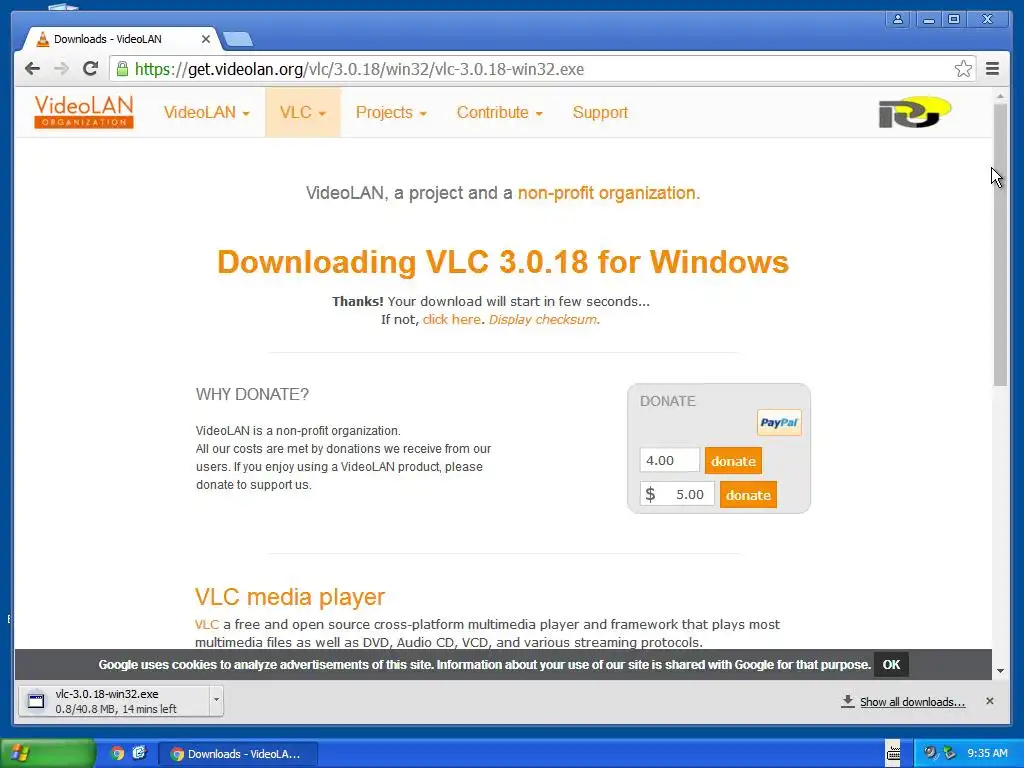The image size is (1024, 768).
Task: Bookmark this page with the star icon
Action: (x=963, y=69)
